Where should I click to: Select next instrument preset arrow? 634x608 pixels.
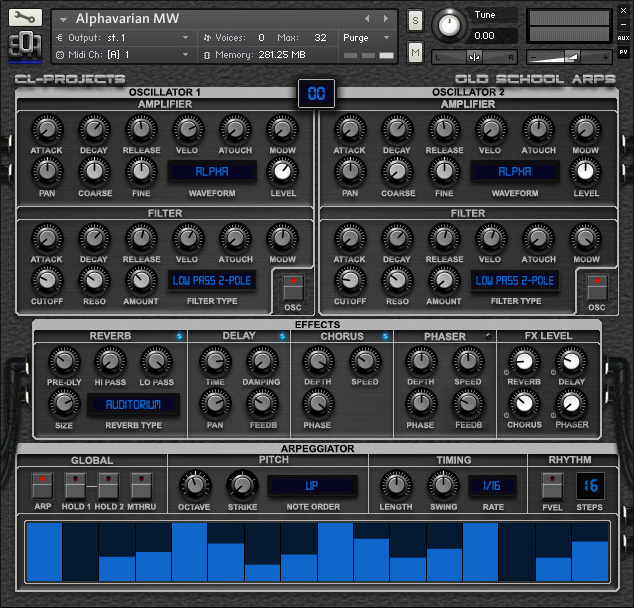[x=386, y=19]
